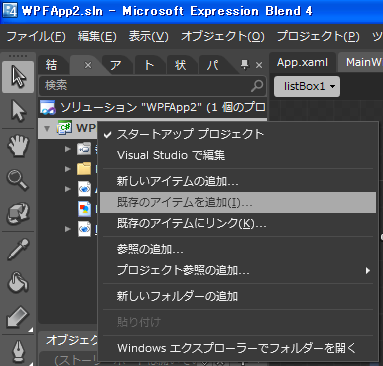Toggle スタートアップ プロジェクト check item
Viewport: 383px width, 366px height.
238,134
